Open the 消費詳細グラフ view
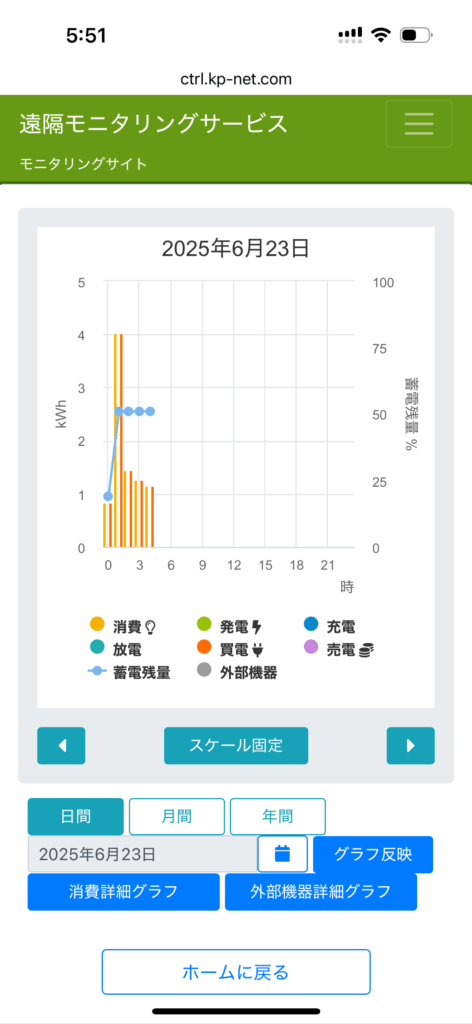This screenshot has height=1024, width=472. [x=123, y=891]
